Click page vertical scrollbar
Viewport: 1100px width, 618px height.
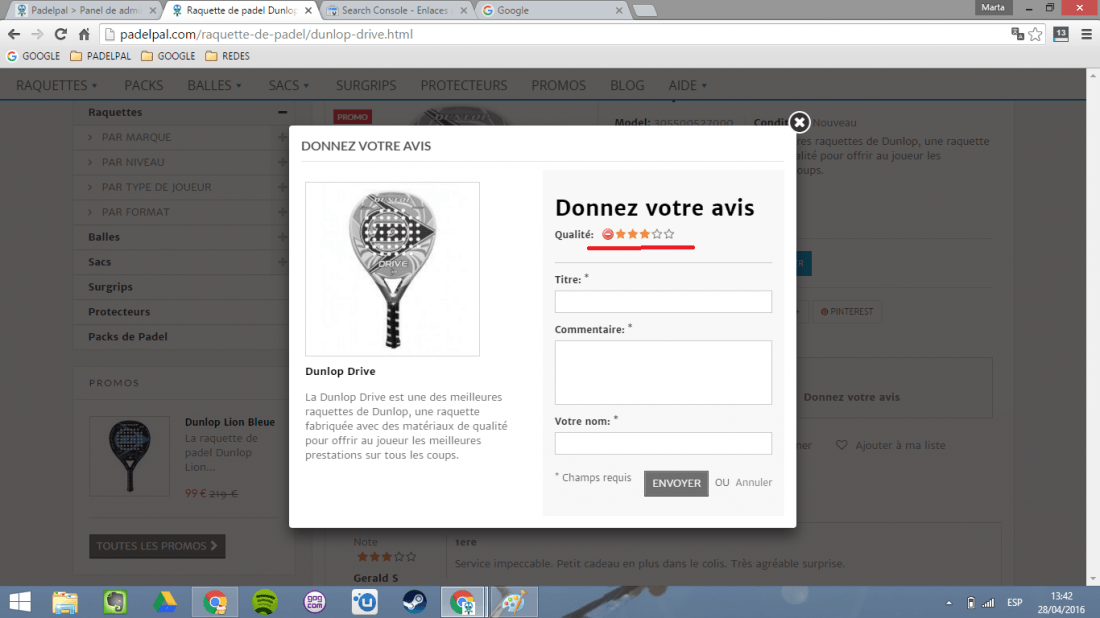pos(1093,326)
